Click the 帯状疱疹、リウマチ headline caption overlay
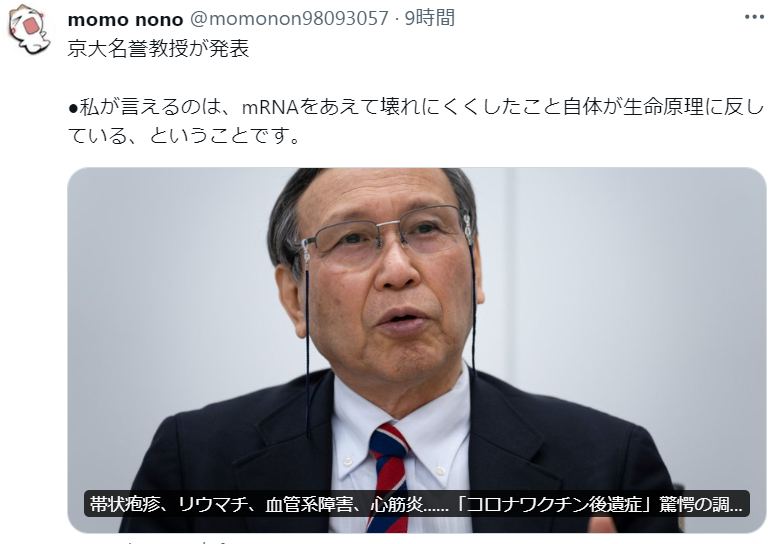 (417, 504)
